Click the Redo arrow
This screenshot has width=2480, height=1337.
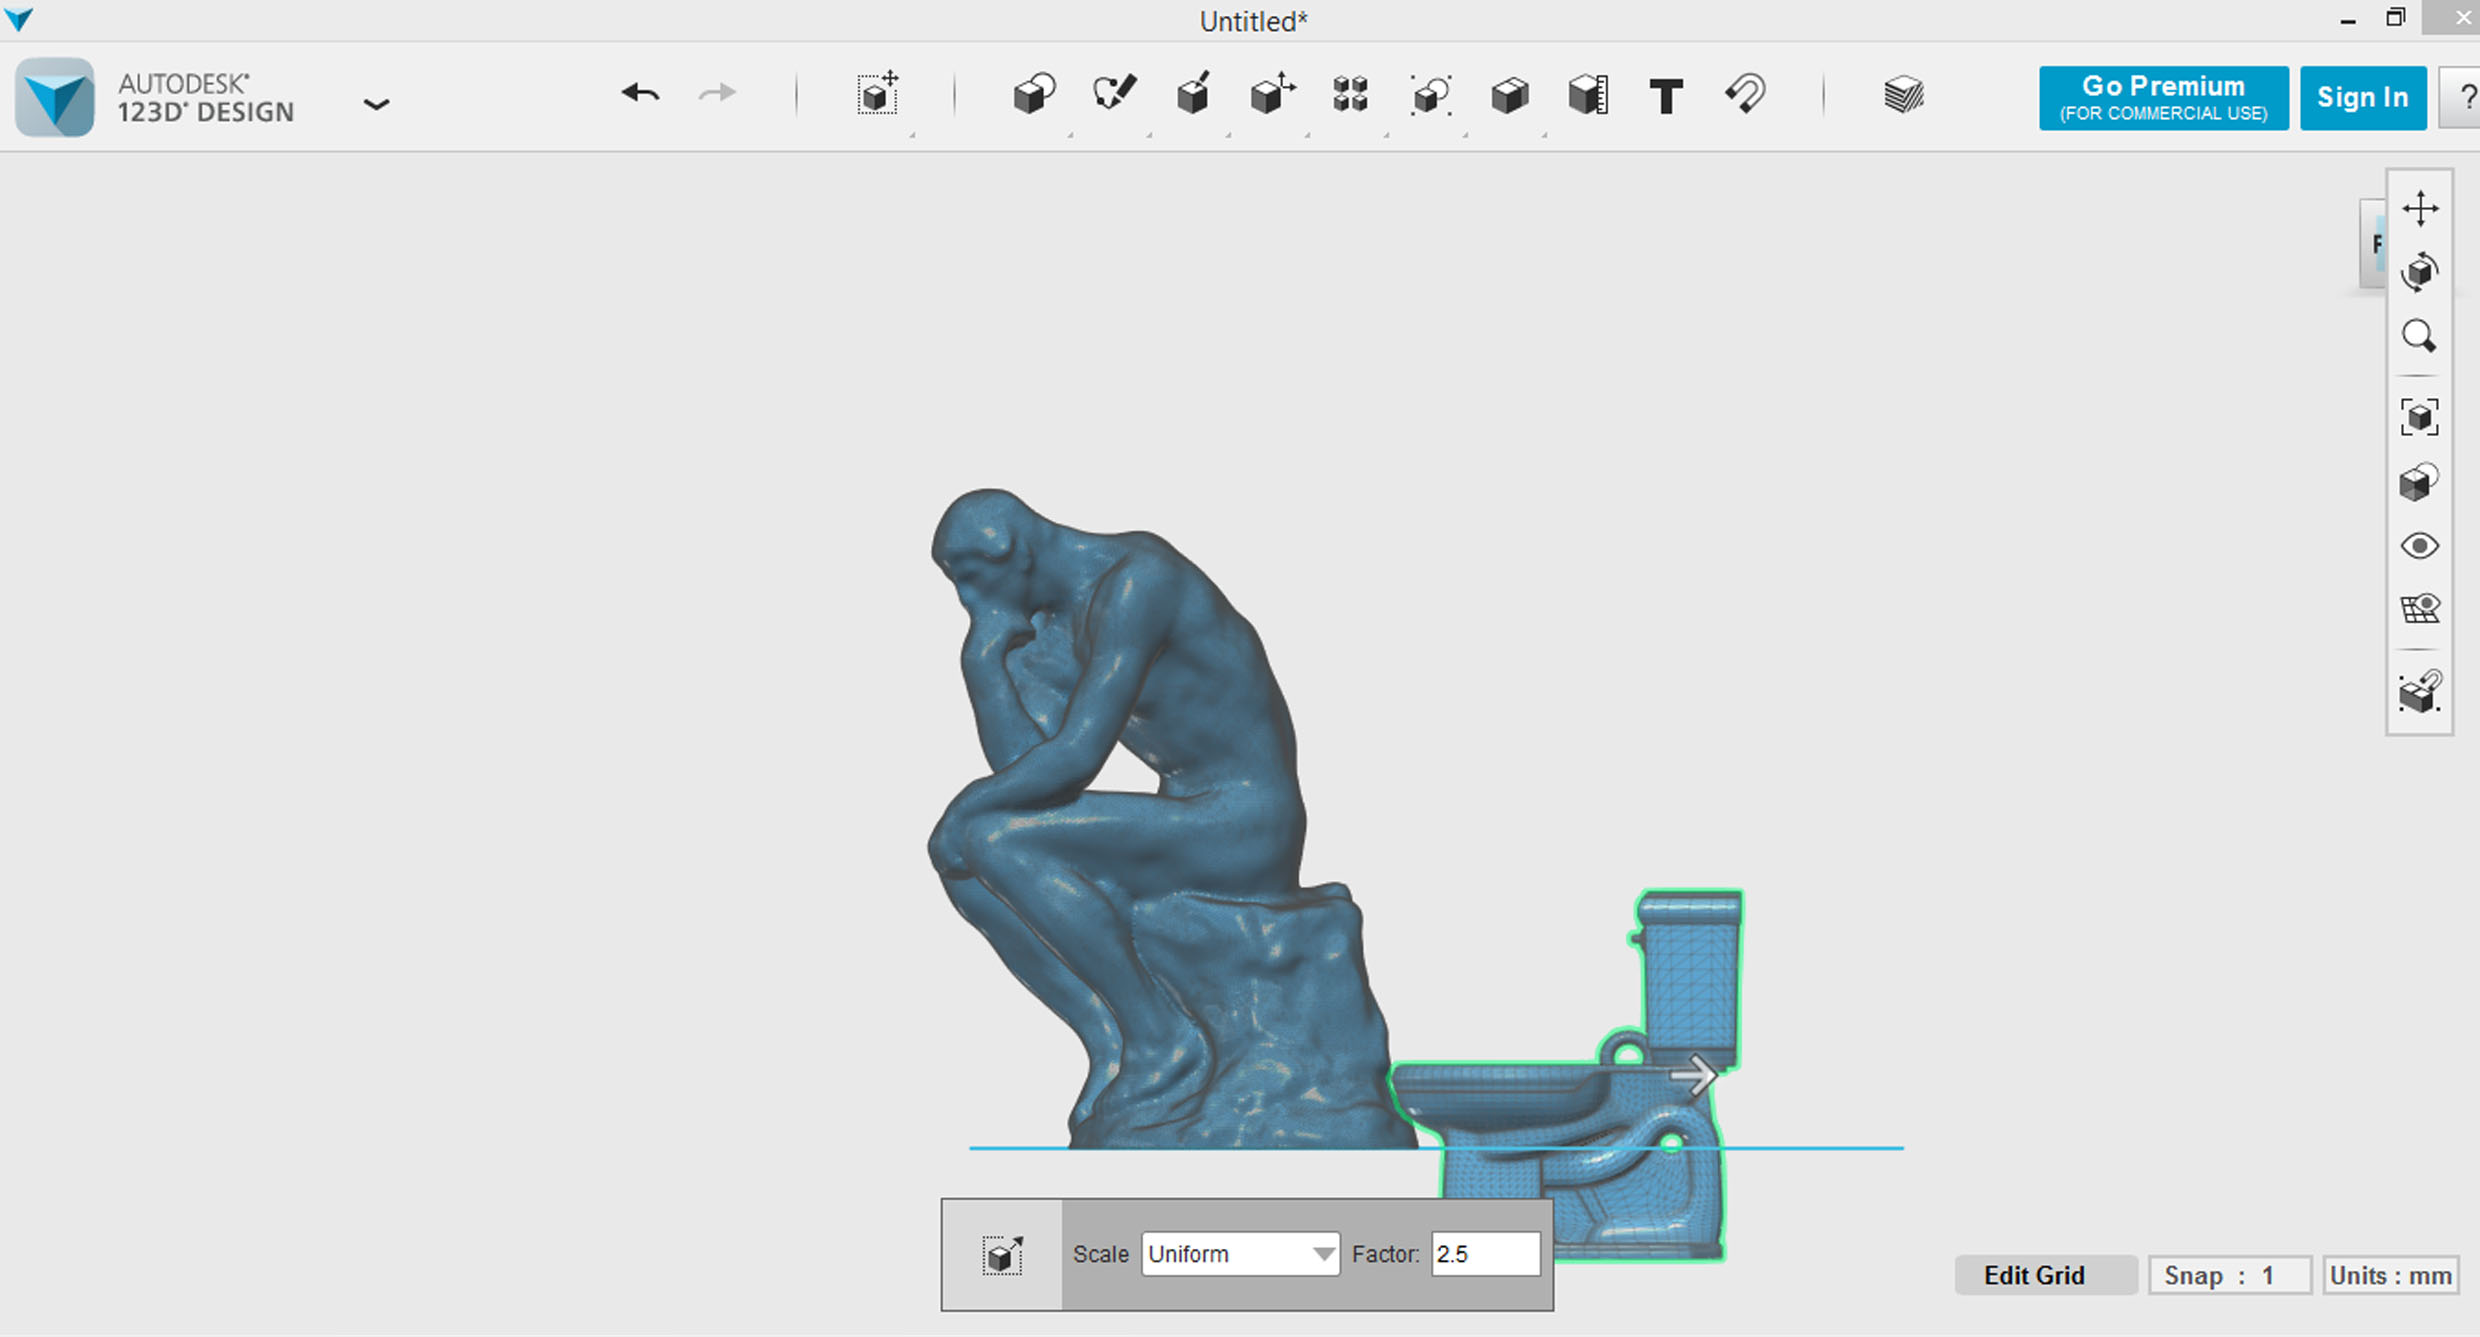pyautogui.click(x=717, y=94)
